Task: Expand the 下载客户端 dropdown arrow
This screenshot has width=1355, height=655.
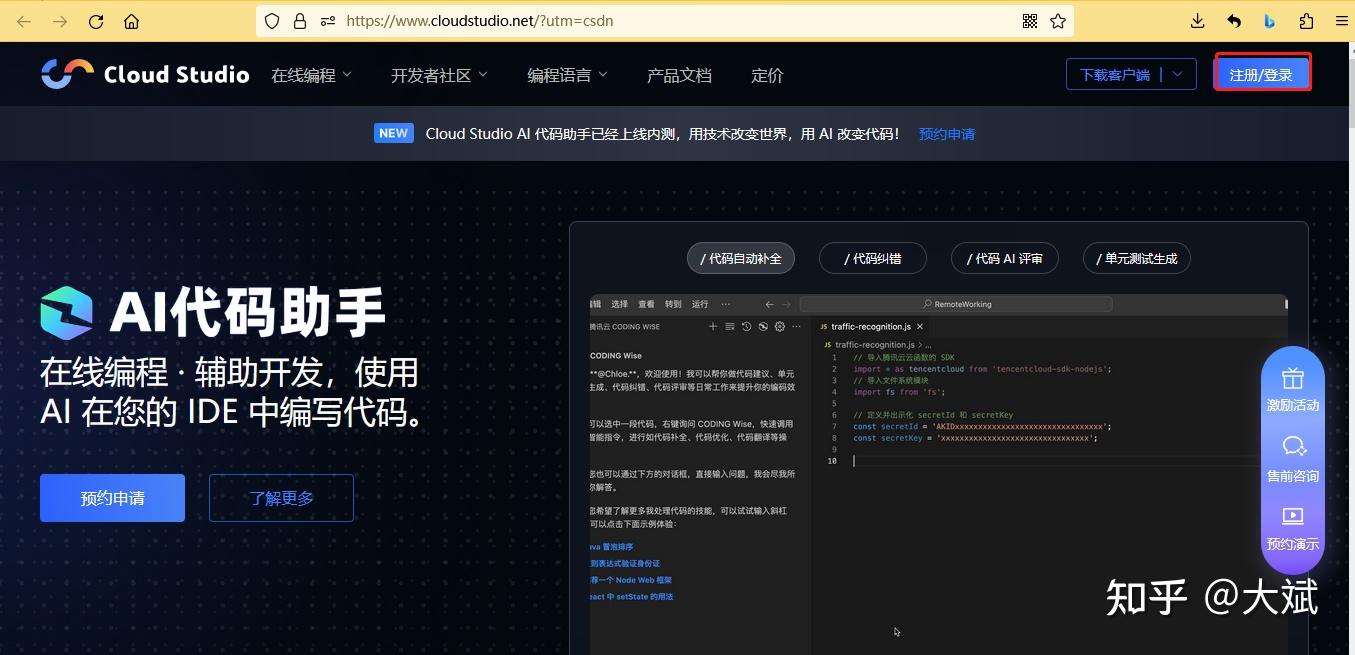Action: [1177, 73]
